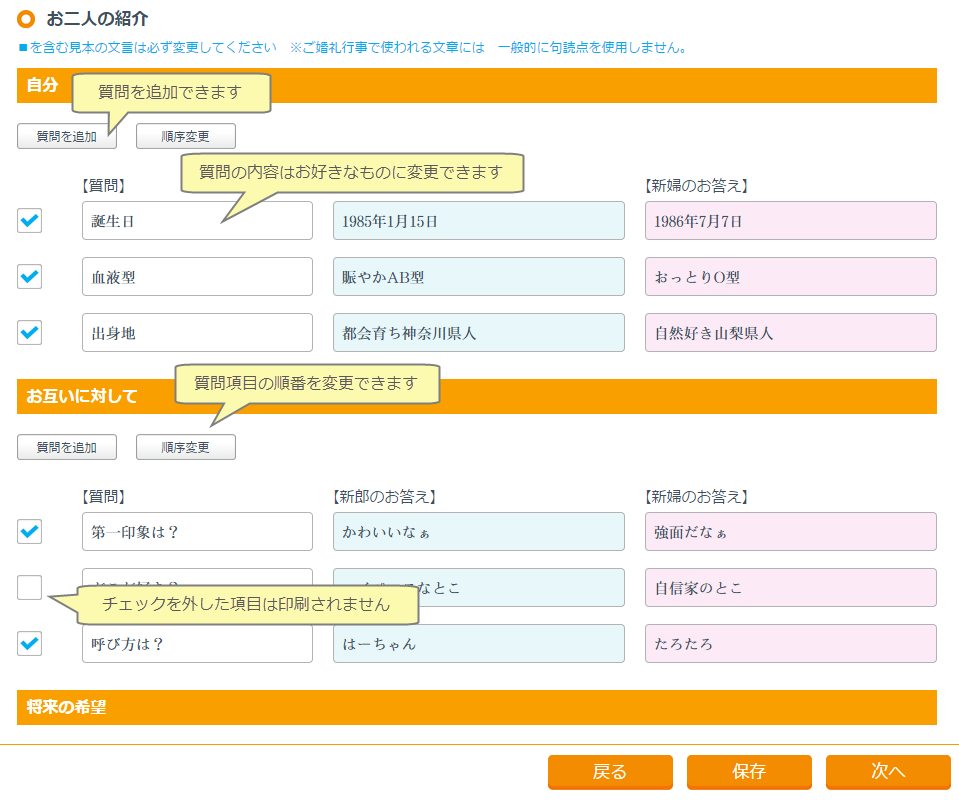Edit the おっとりO型 answer field
Image resolution: width=959 pixels, height=800 pixels.
[x=790, y=277]
